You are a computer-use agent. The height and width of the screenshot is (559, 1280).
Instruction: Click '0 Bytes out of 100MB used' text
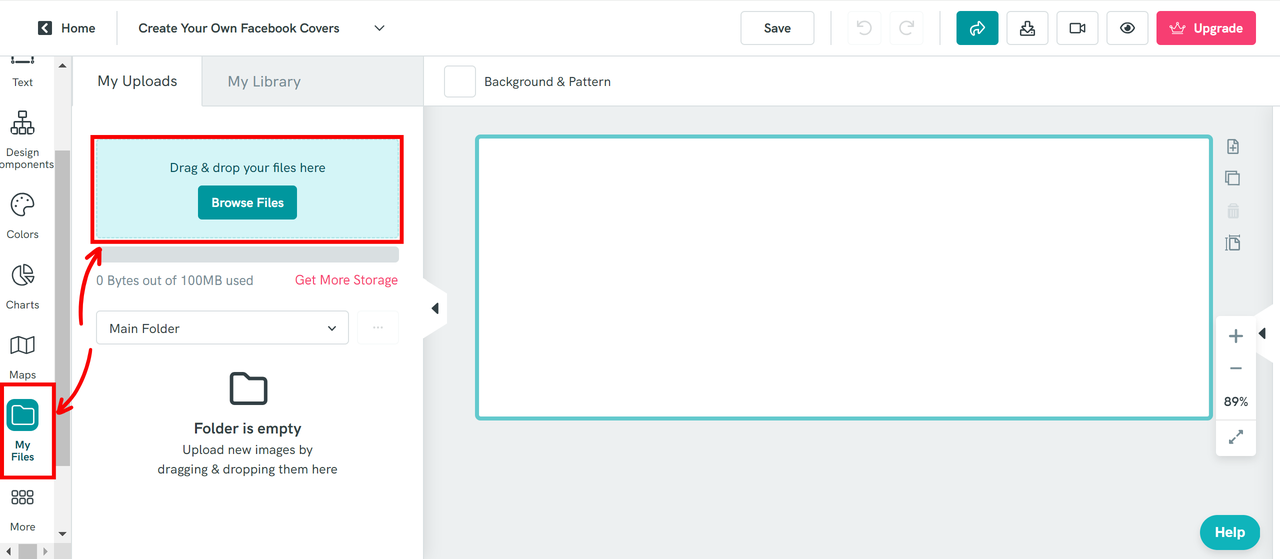coord(175,281)
